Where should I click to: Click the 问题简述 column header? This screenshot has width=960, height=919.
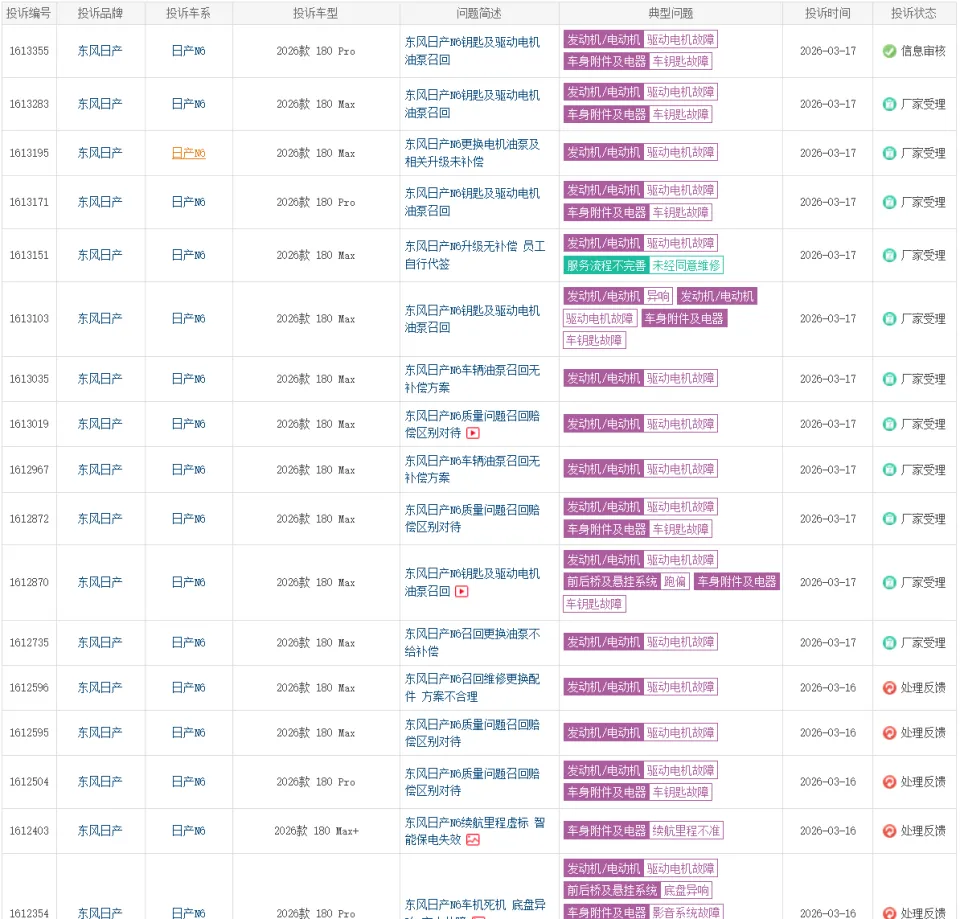(x=479, y=13)
